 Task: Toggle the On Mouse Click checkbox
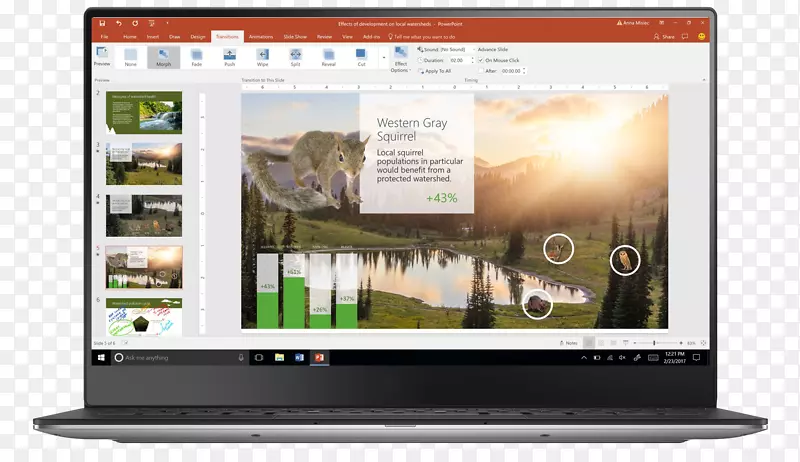(481, 60)
